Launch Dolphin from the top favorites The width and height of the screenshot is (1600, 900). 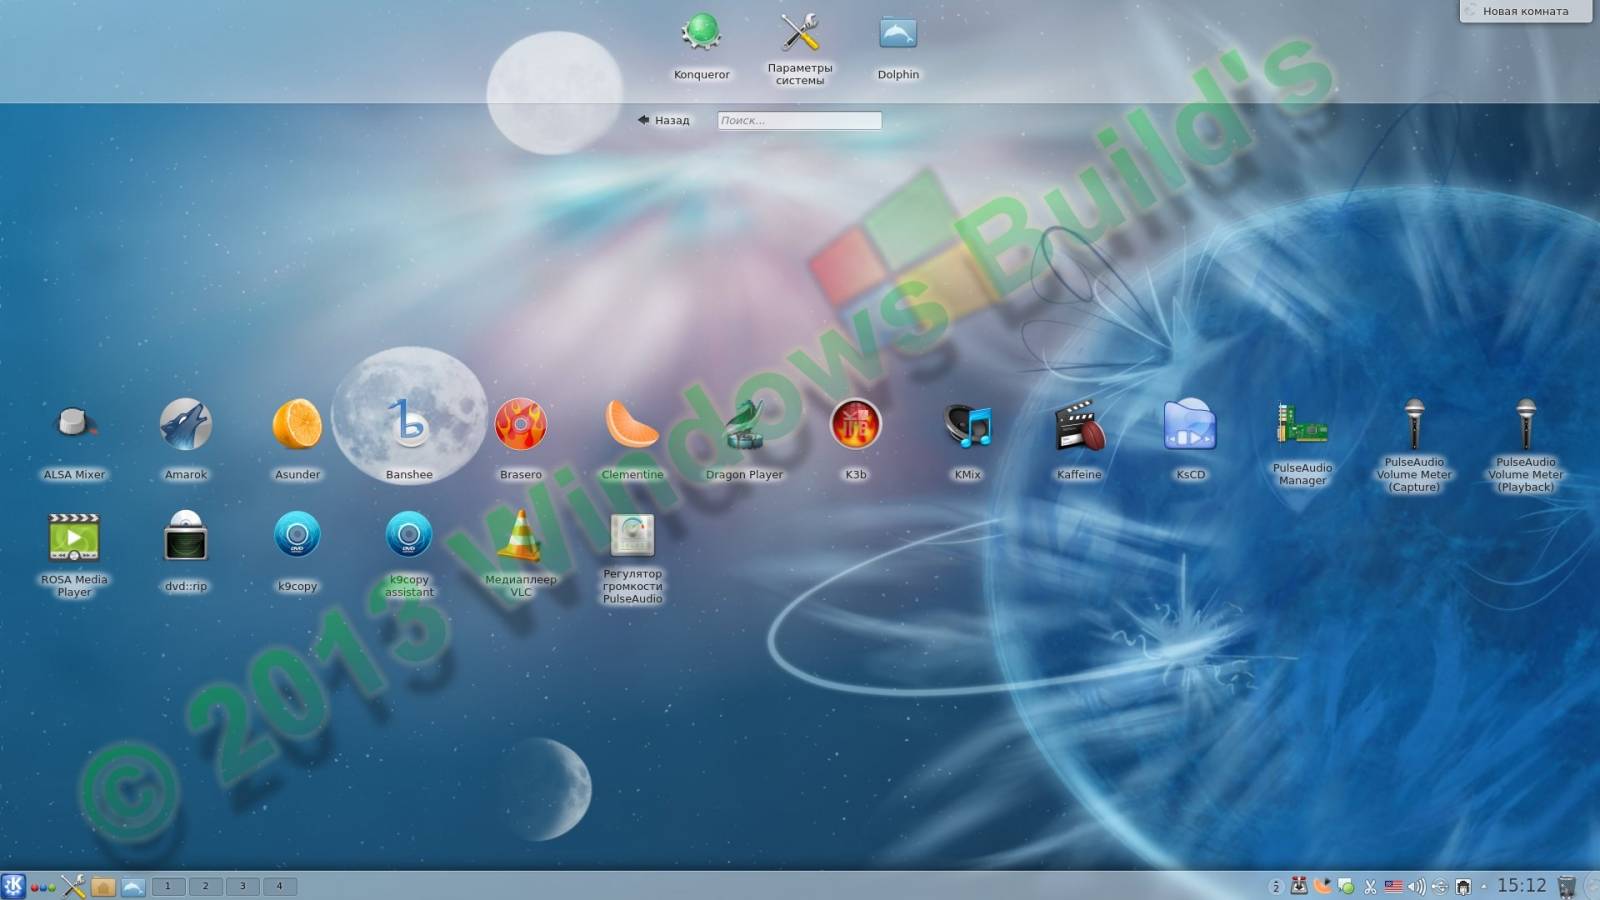[898, 47]
